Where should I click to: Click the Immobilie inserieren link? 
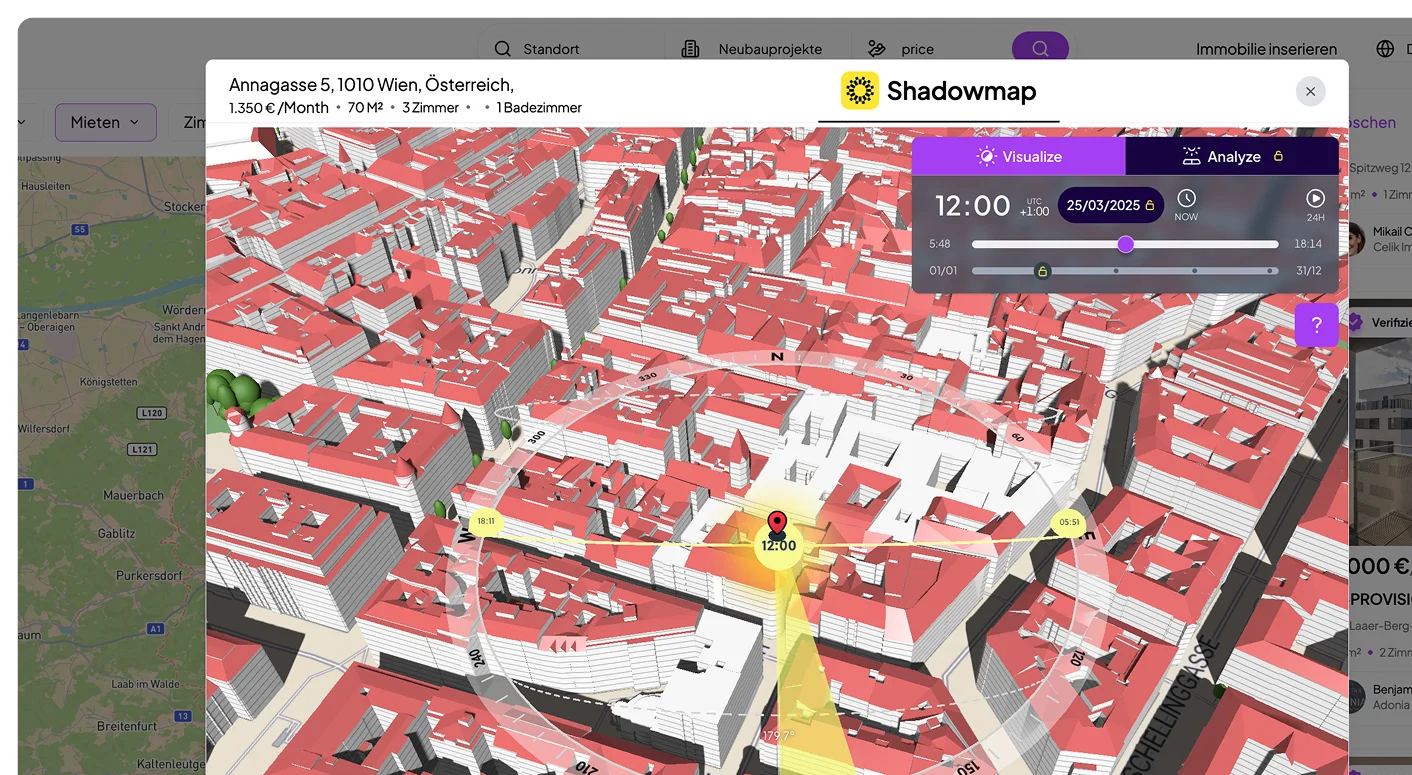pos(1266,48)
